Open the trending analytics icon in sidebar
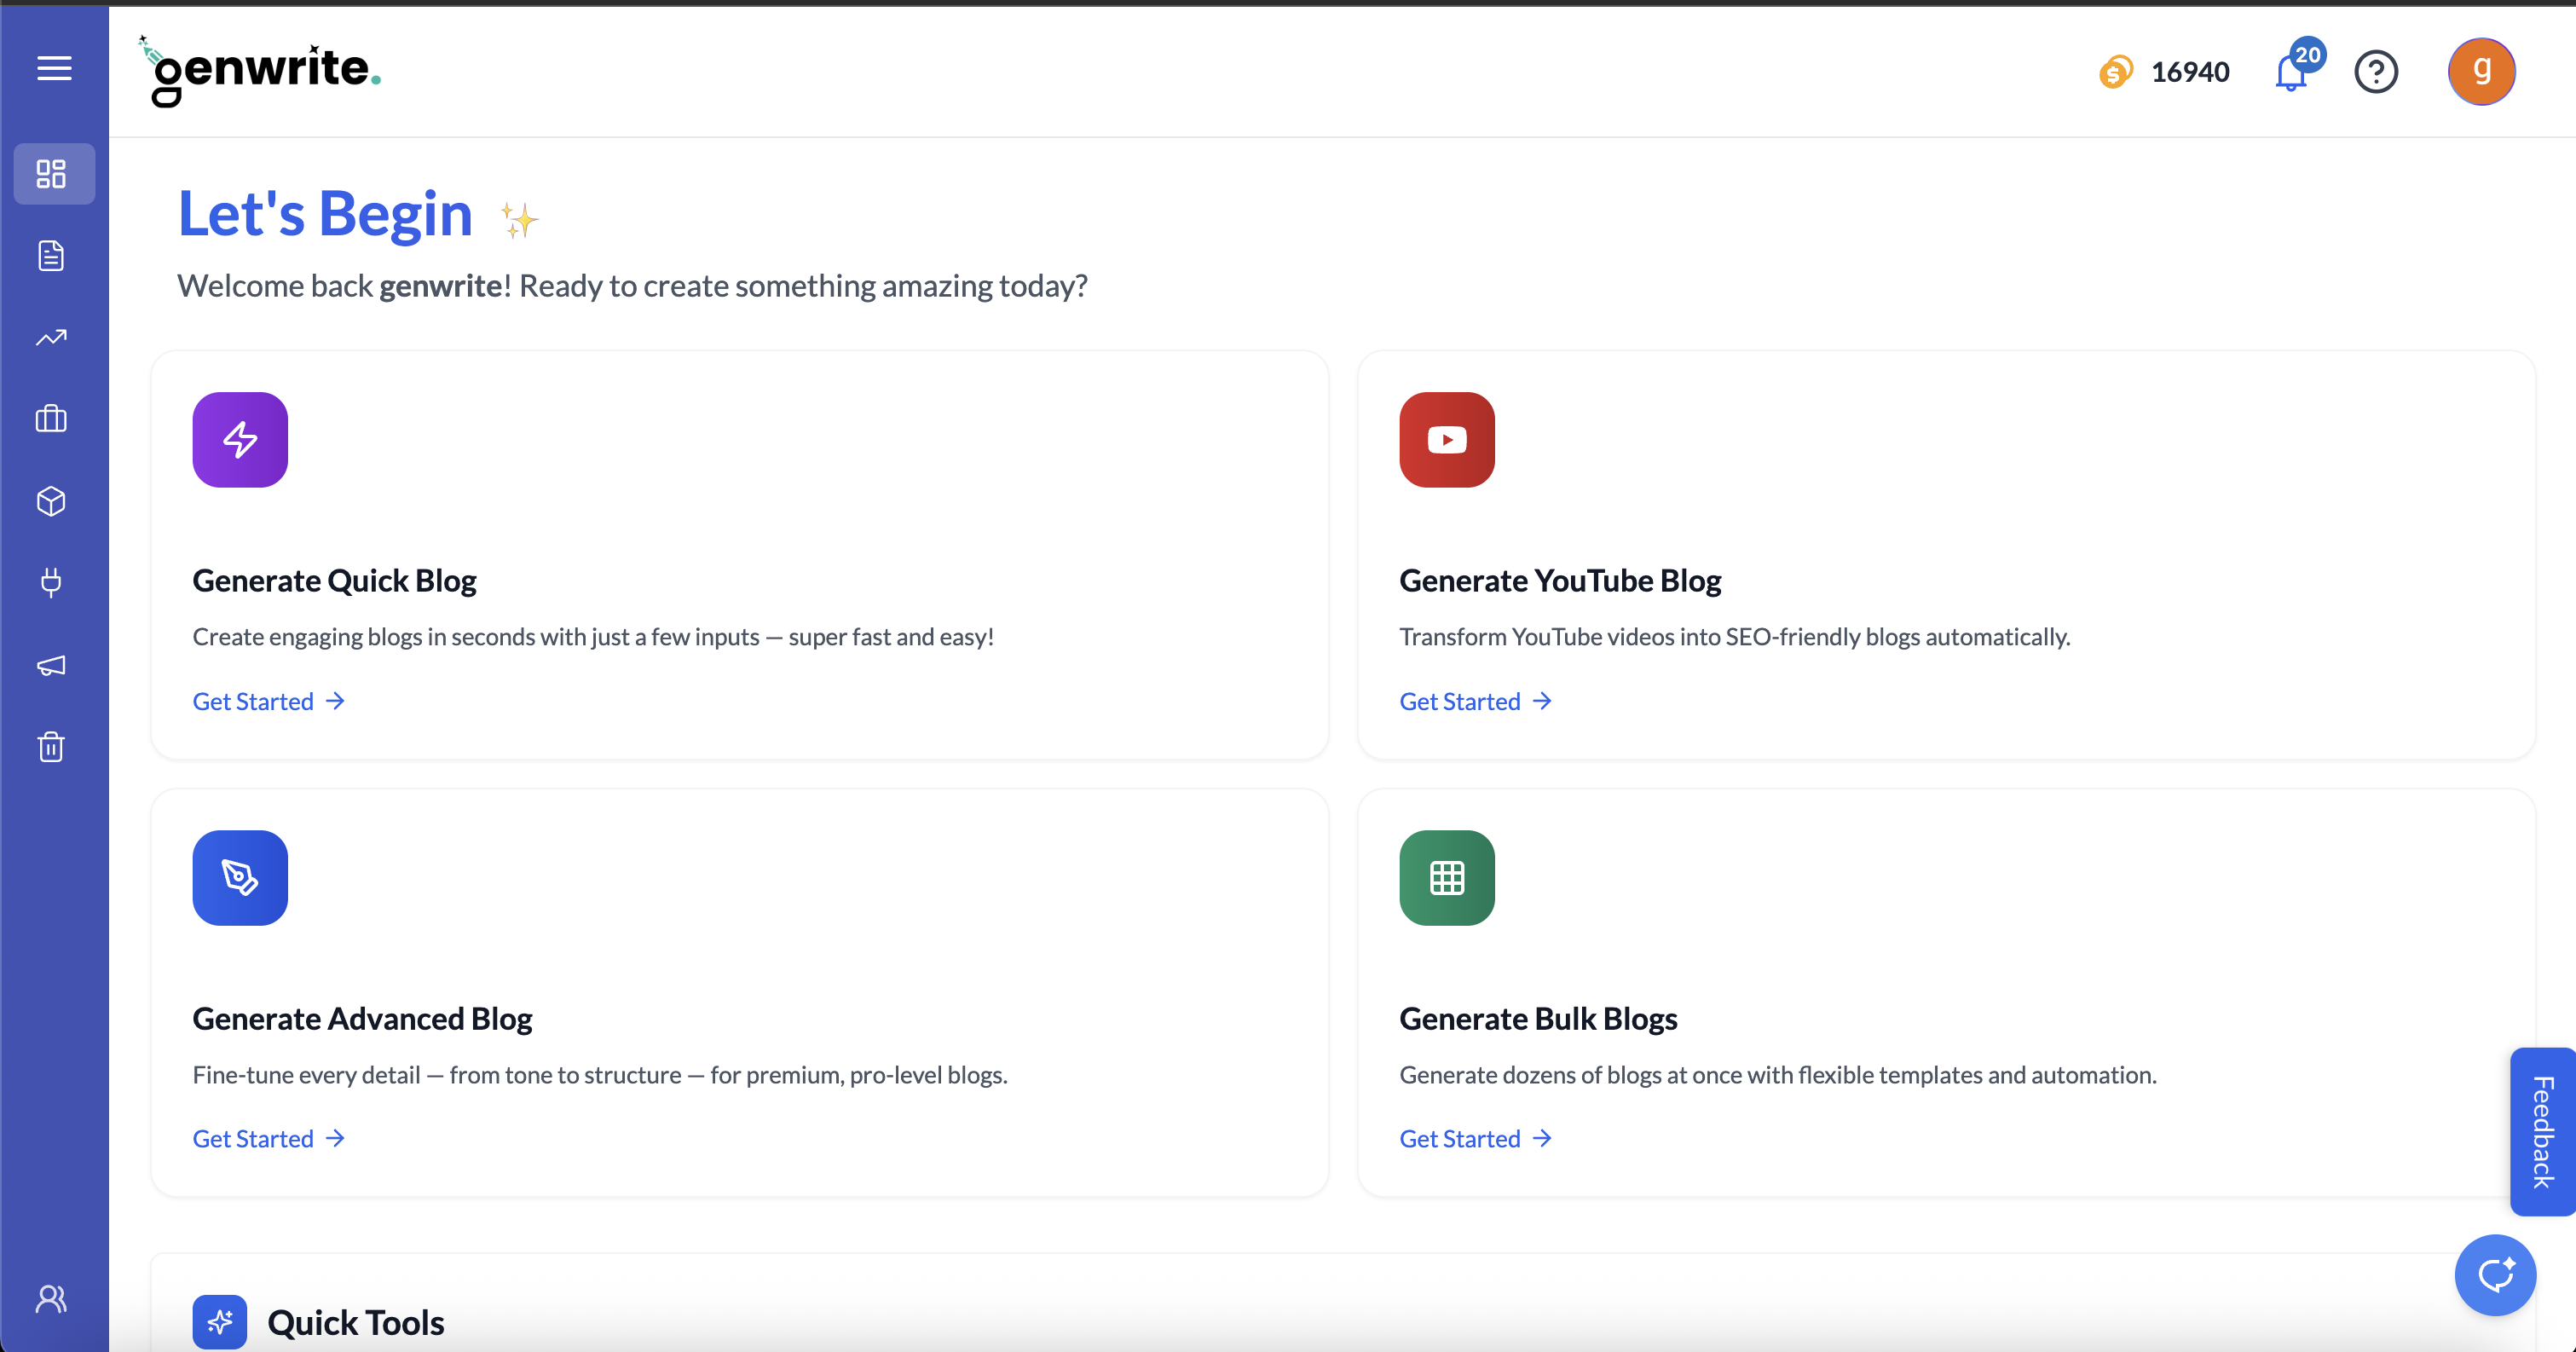2576x1352 pixels. pyautogui.click(x=52, y=338)
